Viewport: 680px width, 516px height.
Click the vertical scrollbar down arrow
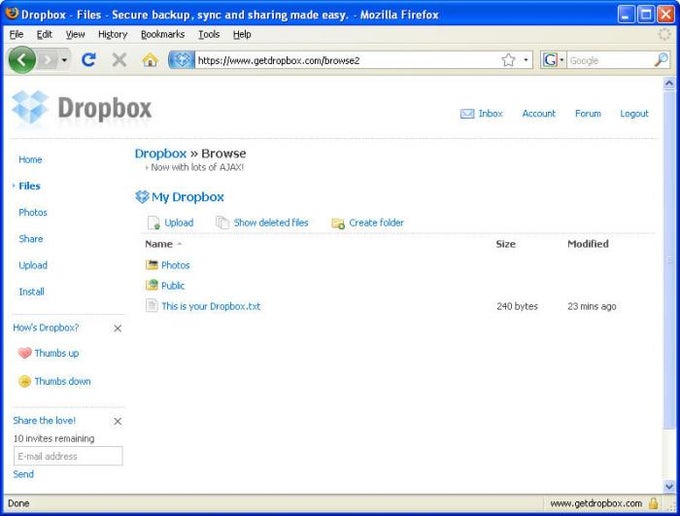coord(669,486)
